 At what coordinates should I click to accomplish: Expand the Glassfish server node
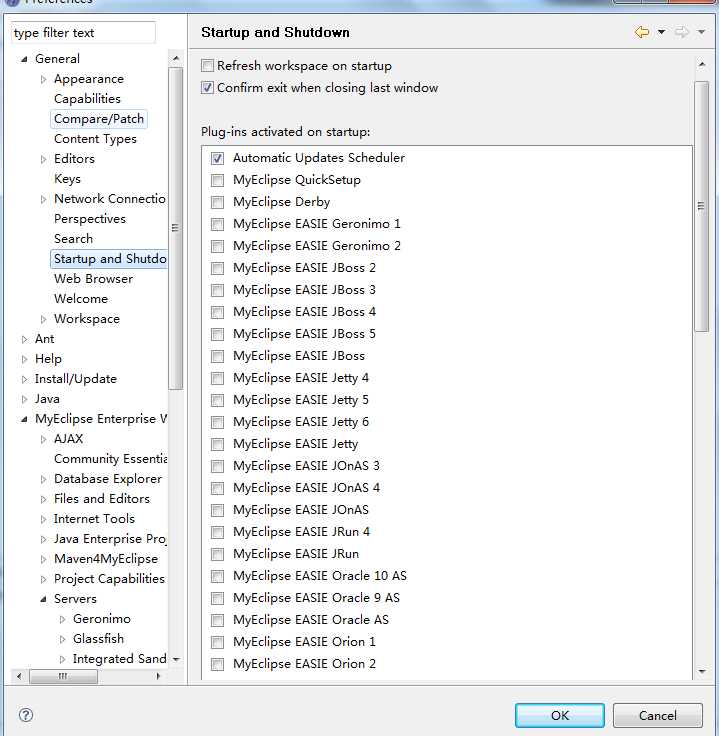click(x=62, y=639)
